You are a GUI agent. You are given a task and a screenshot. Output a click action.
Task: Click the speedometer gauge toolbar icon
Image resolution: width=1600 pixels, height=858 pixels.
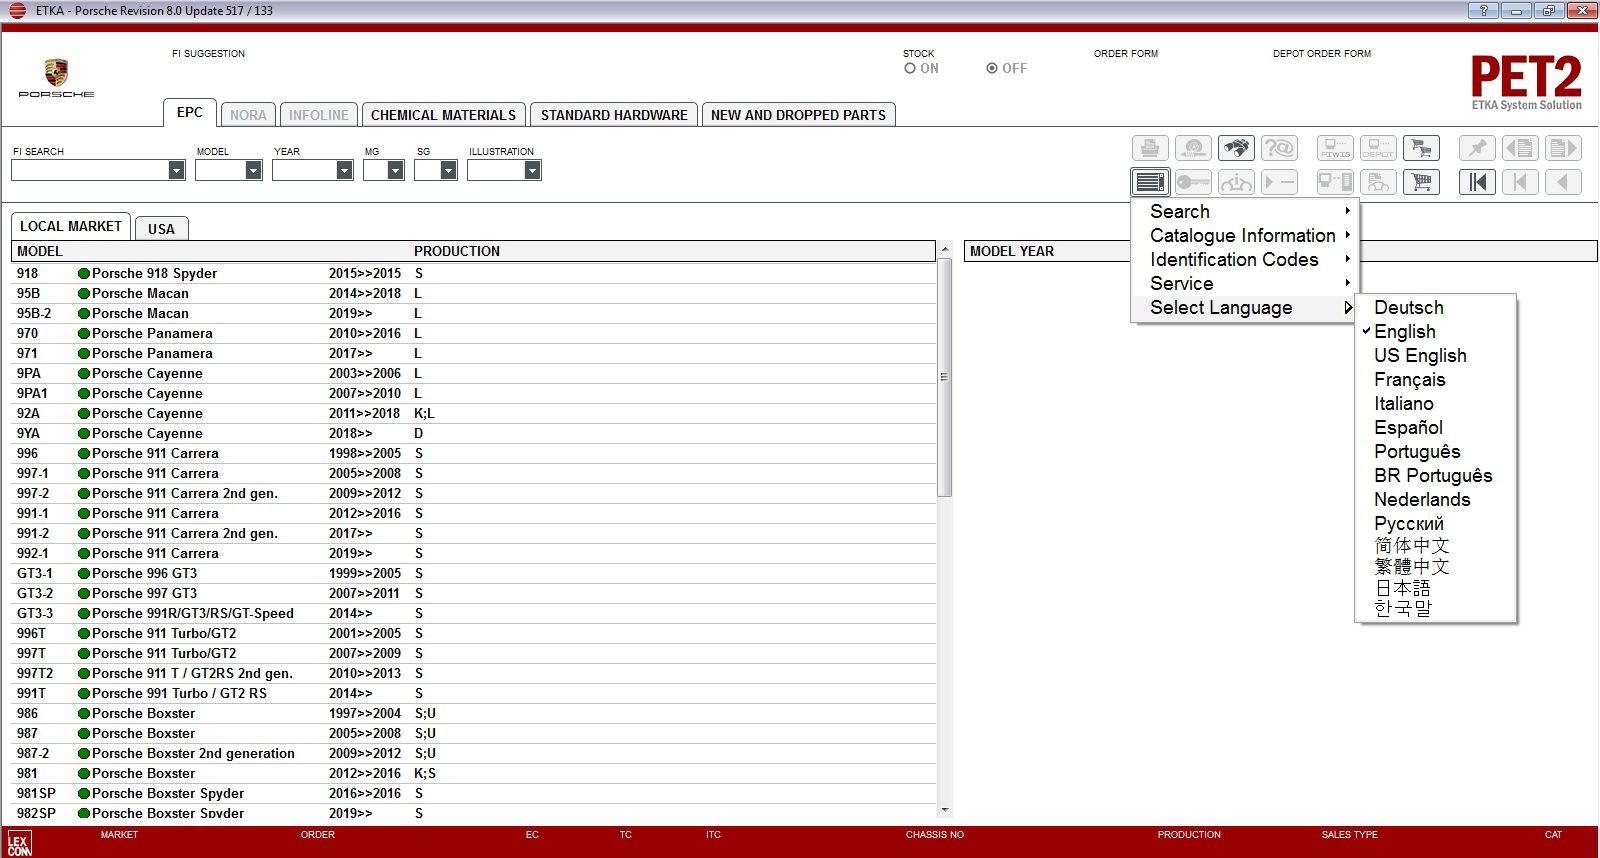tap(1193, 148)
